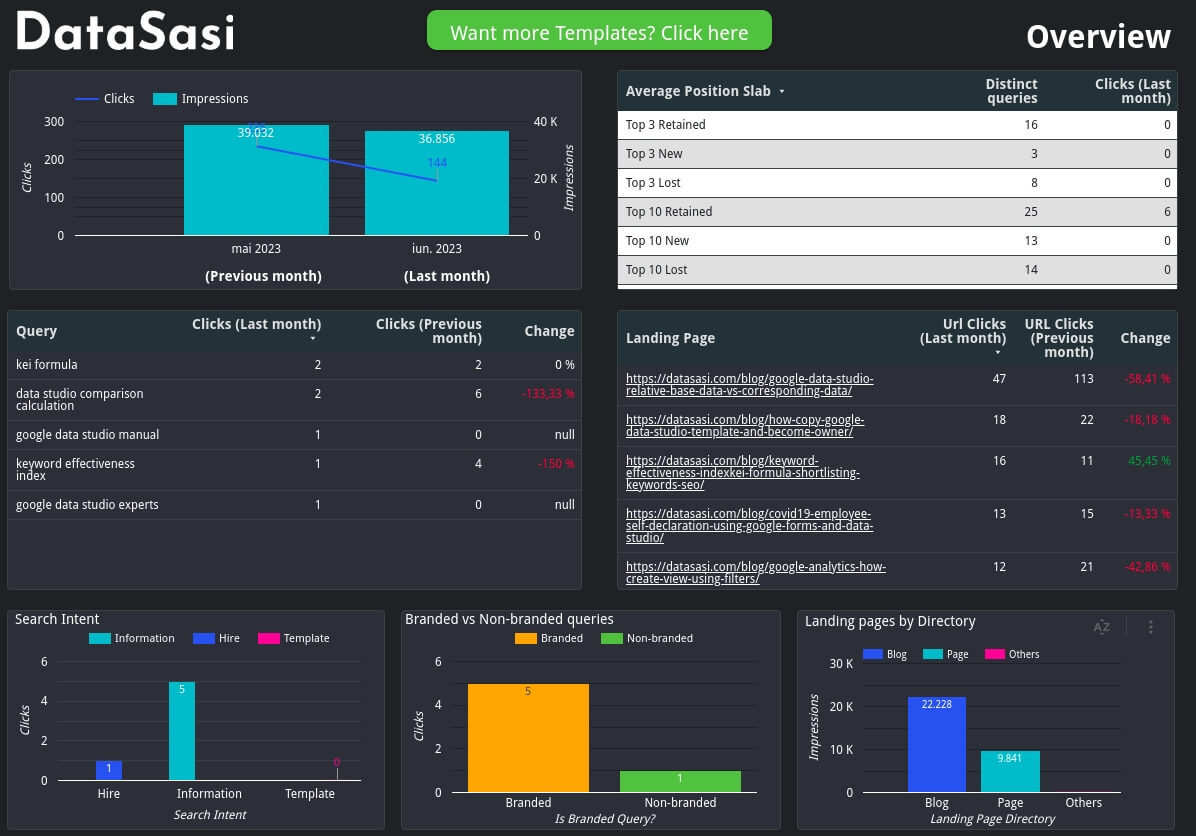Open the google-data-studio-relative-base-data blog link
This screenshot has width=1196, height=836.
(749, 385)
